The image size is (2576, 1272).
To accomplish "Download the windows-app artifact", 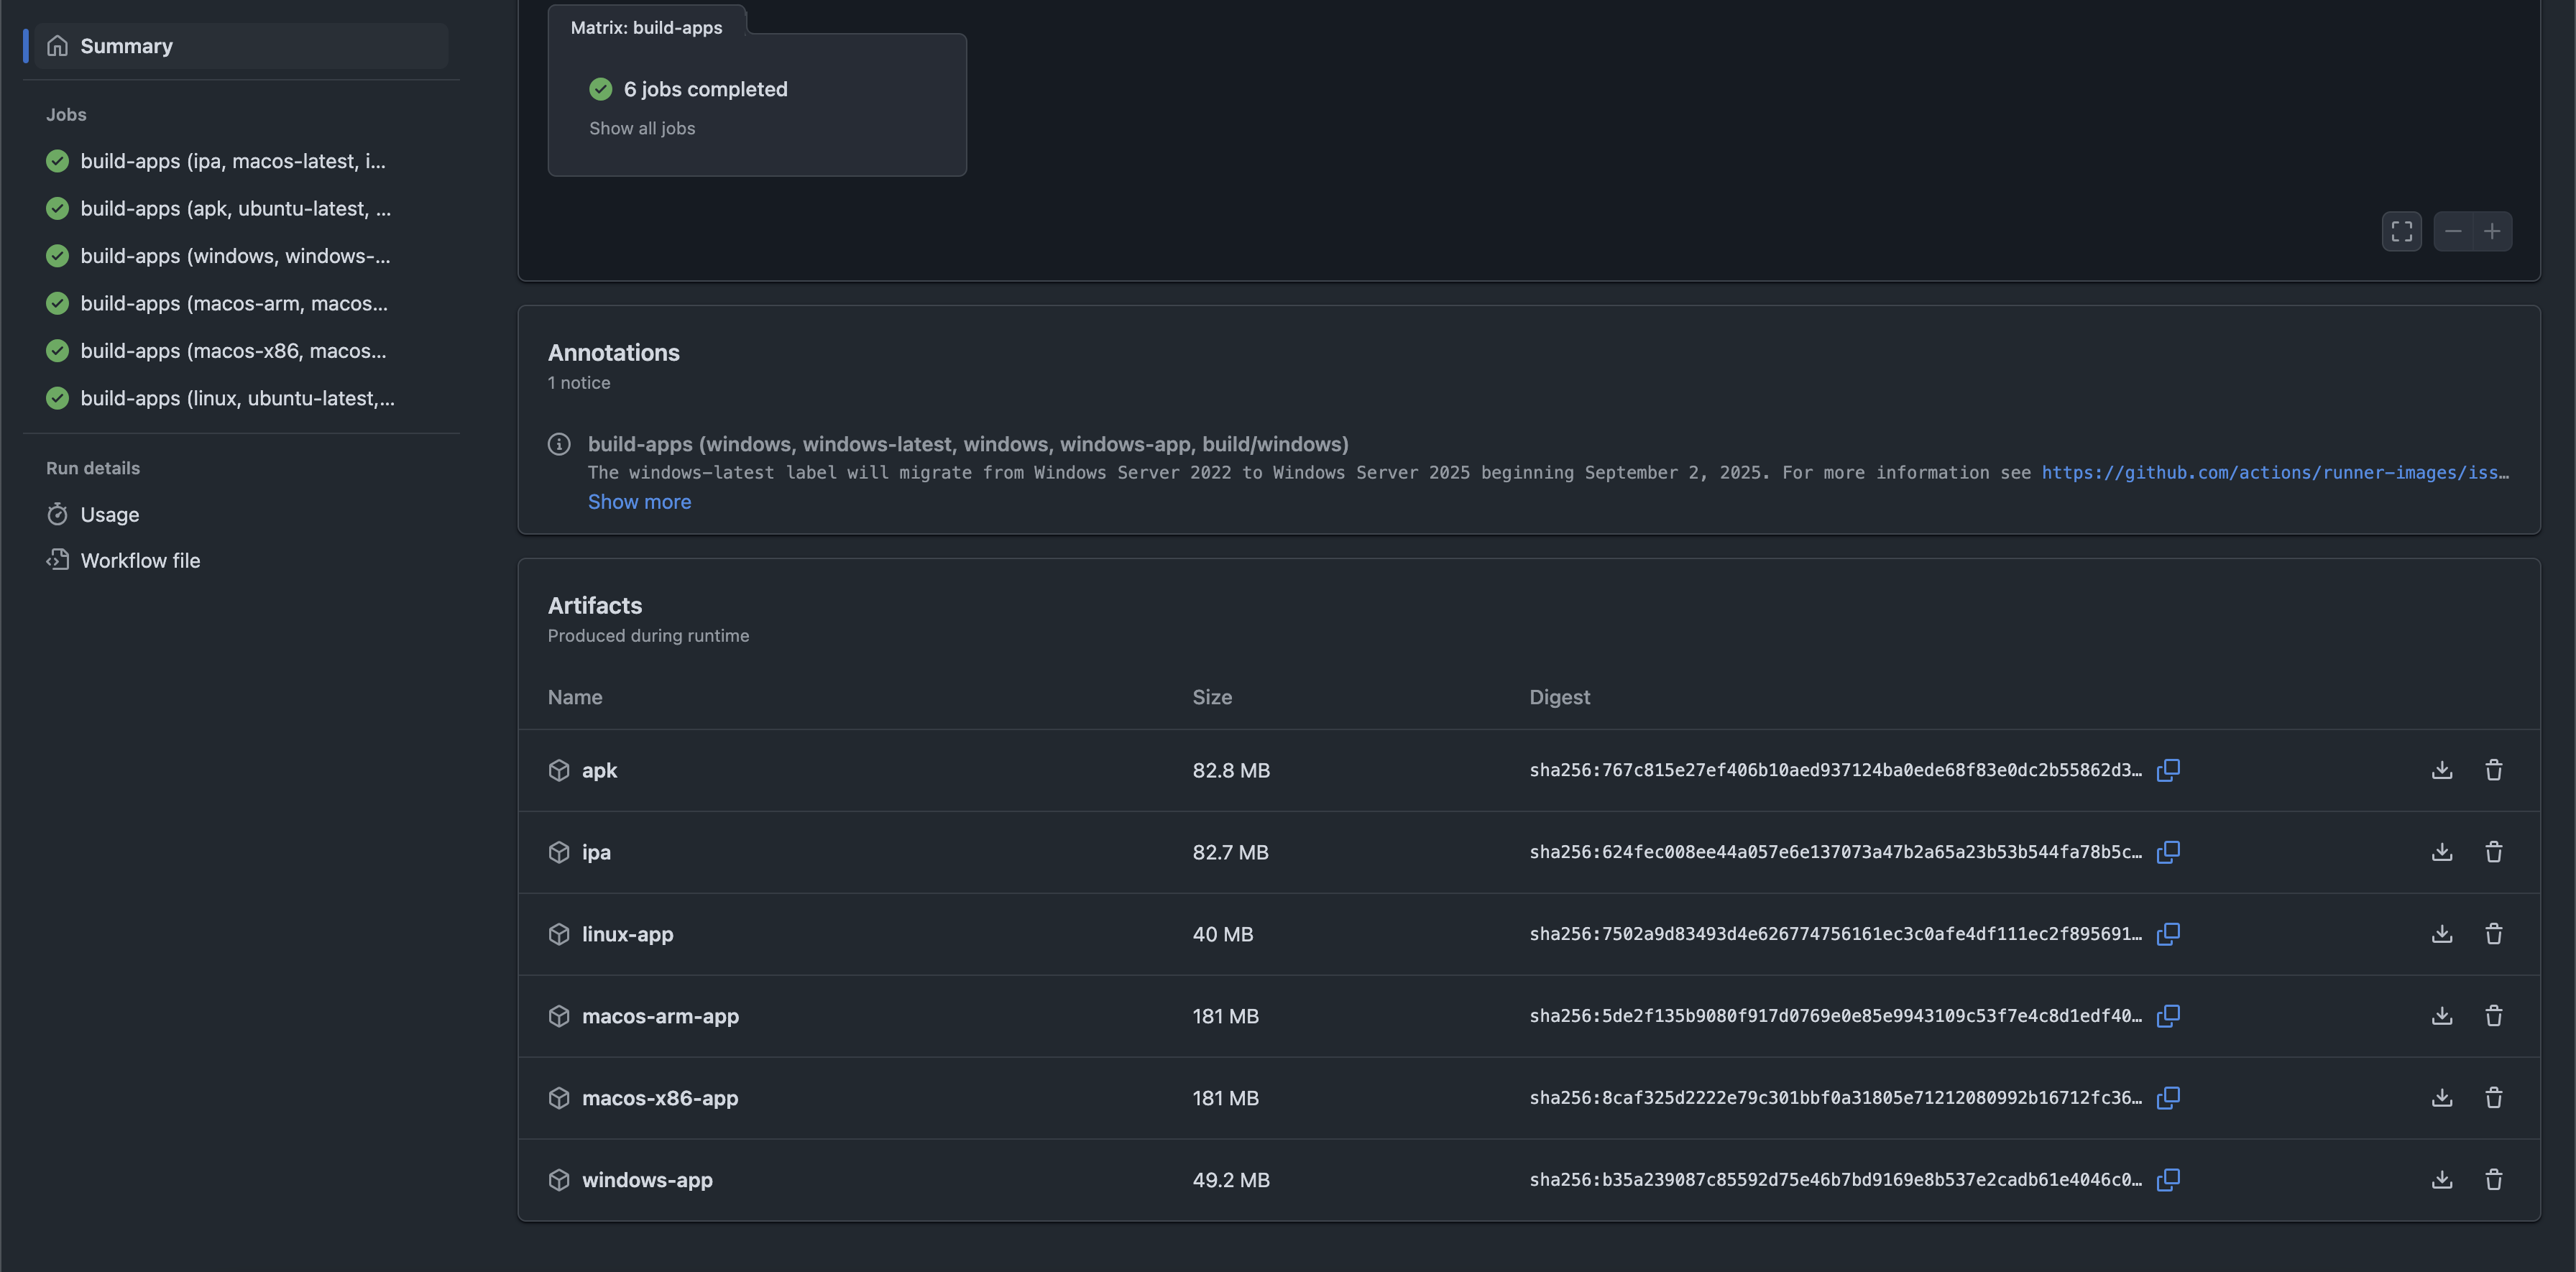I will click(2441, 1180).
